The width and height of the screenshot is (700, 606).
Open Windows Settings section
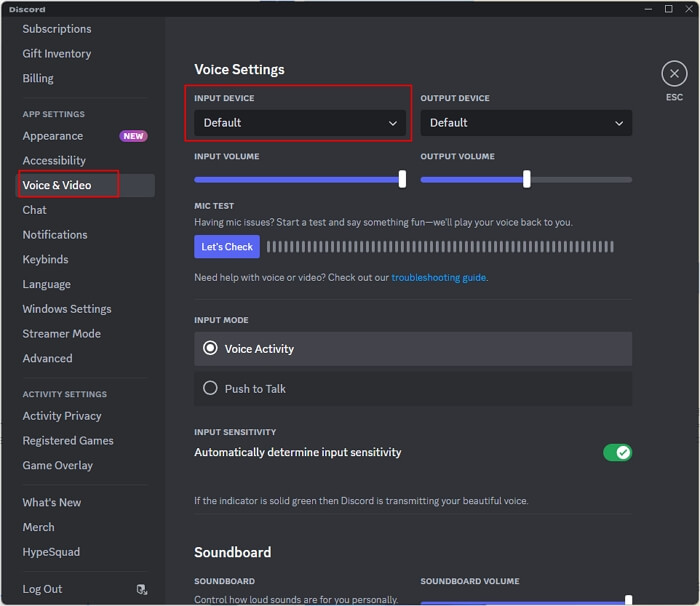[67, 309]
